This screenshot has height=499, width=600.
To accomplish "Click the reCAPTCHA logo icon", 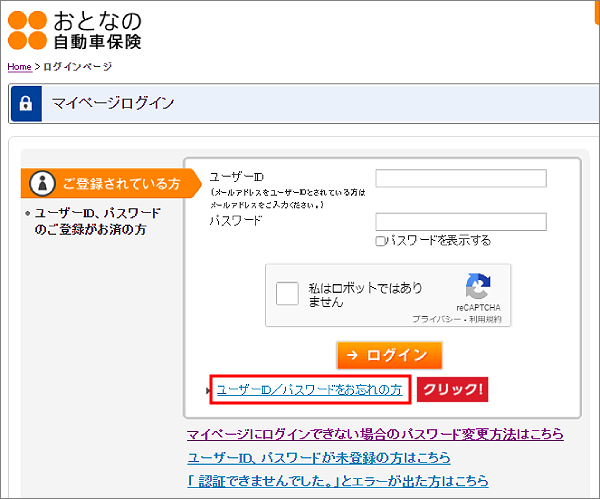I will tap(478, 286).
